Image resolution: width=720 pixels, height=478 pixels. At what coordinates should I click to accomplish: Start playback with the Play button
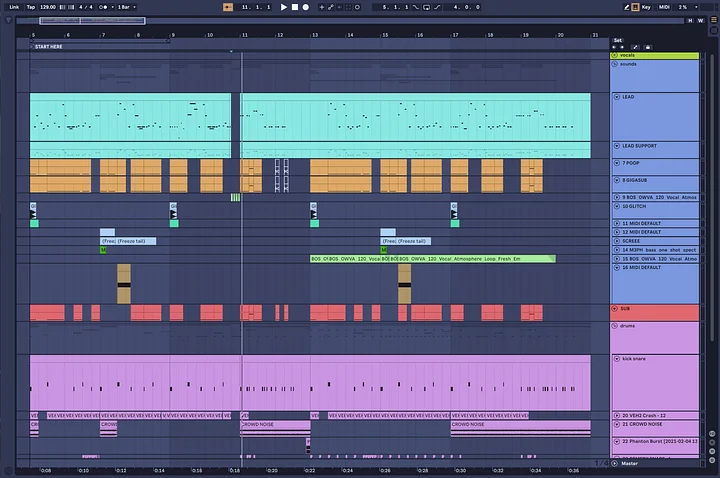(x=284, y=7)
